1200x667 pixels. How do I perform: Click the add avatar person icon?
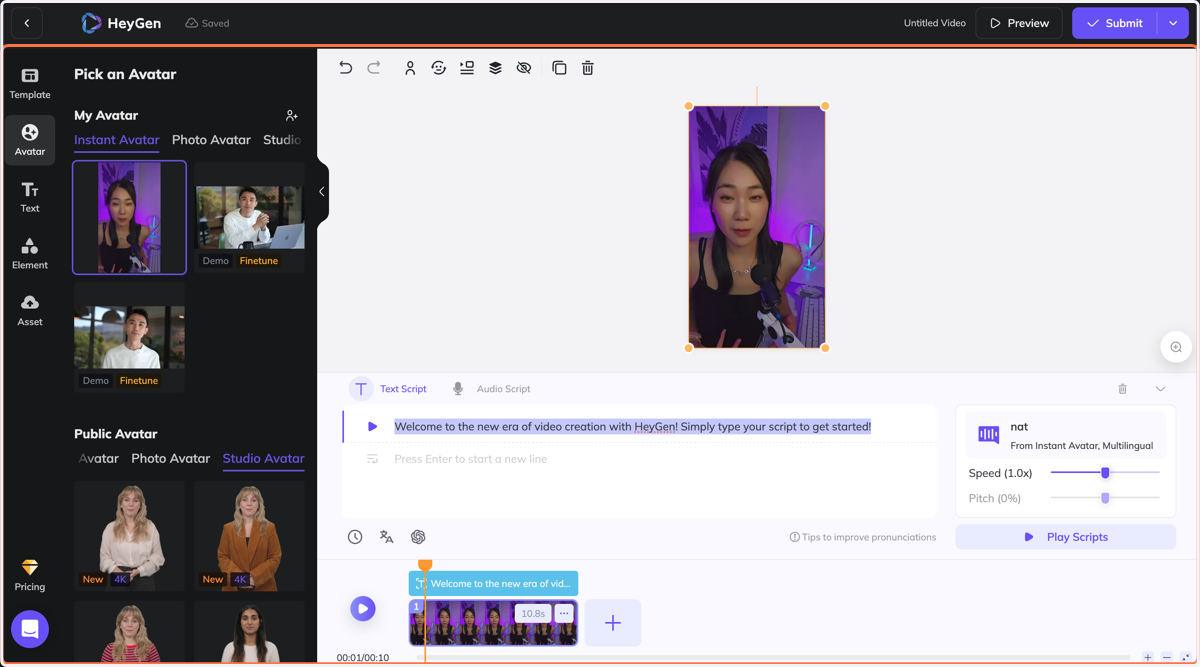291,116
